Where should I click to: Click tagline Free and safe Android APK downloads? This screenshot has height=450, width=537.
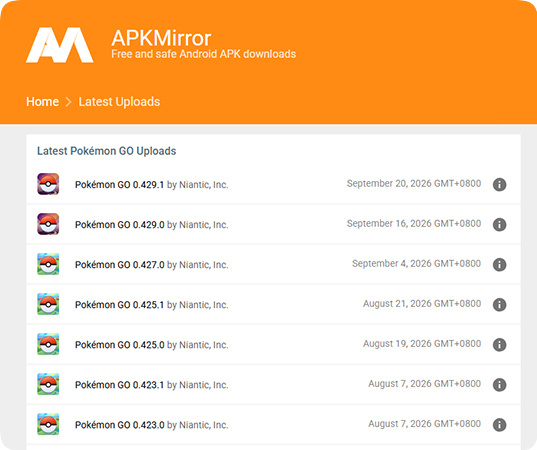tap(204, 54)
